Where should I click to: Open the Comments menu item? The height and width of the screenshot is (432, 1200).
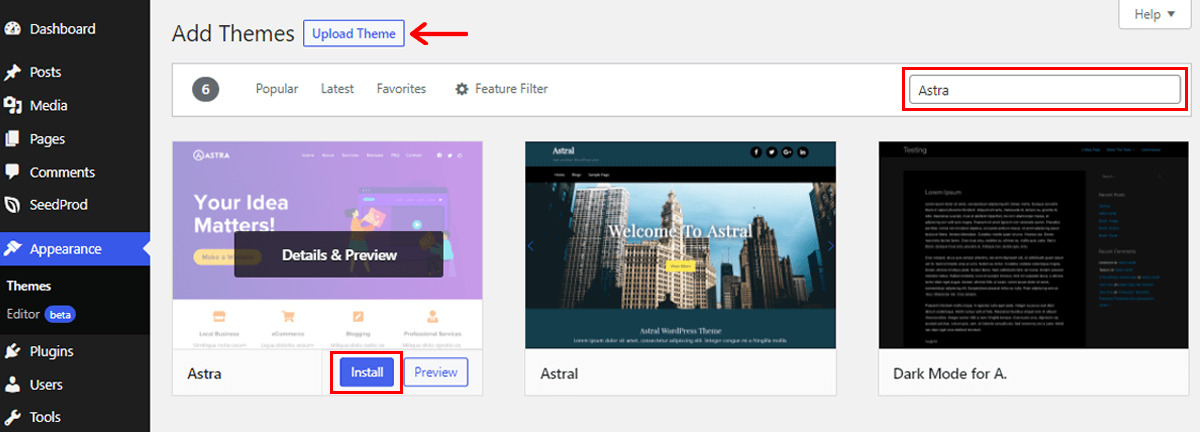point(75,172)
